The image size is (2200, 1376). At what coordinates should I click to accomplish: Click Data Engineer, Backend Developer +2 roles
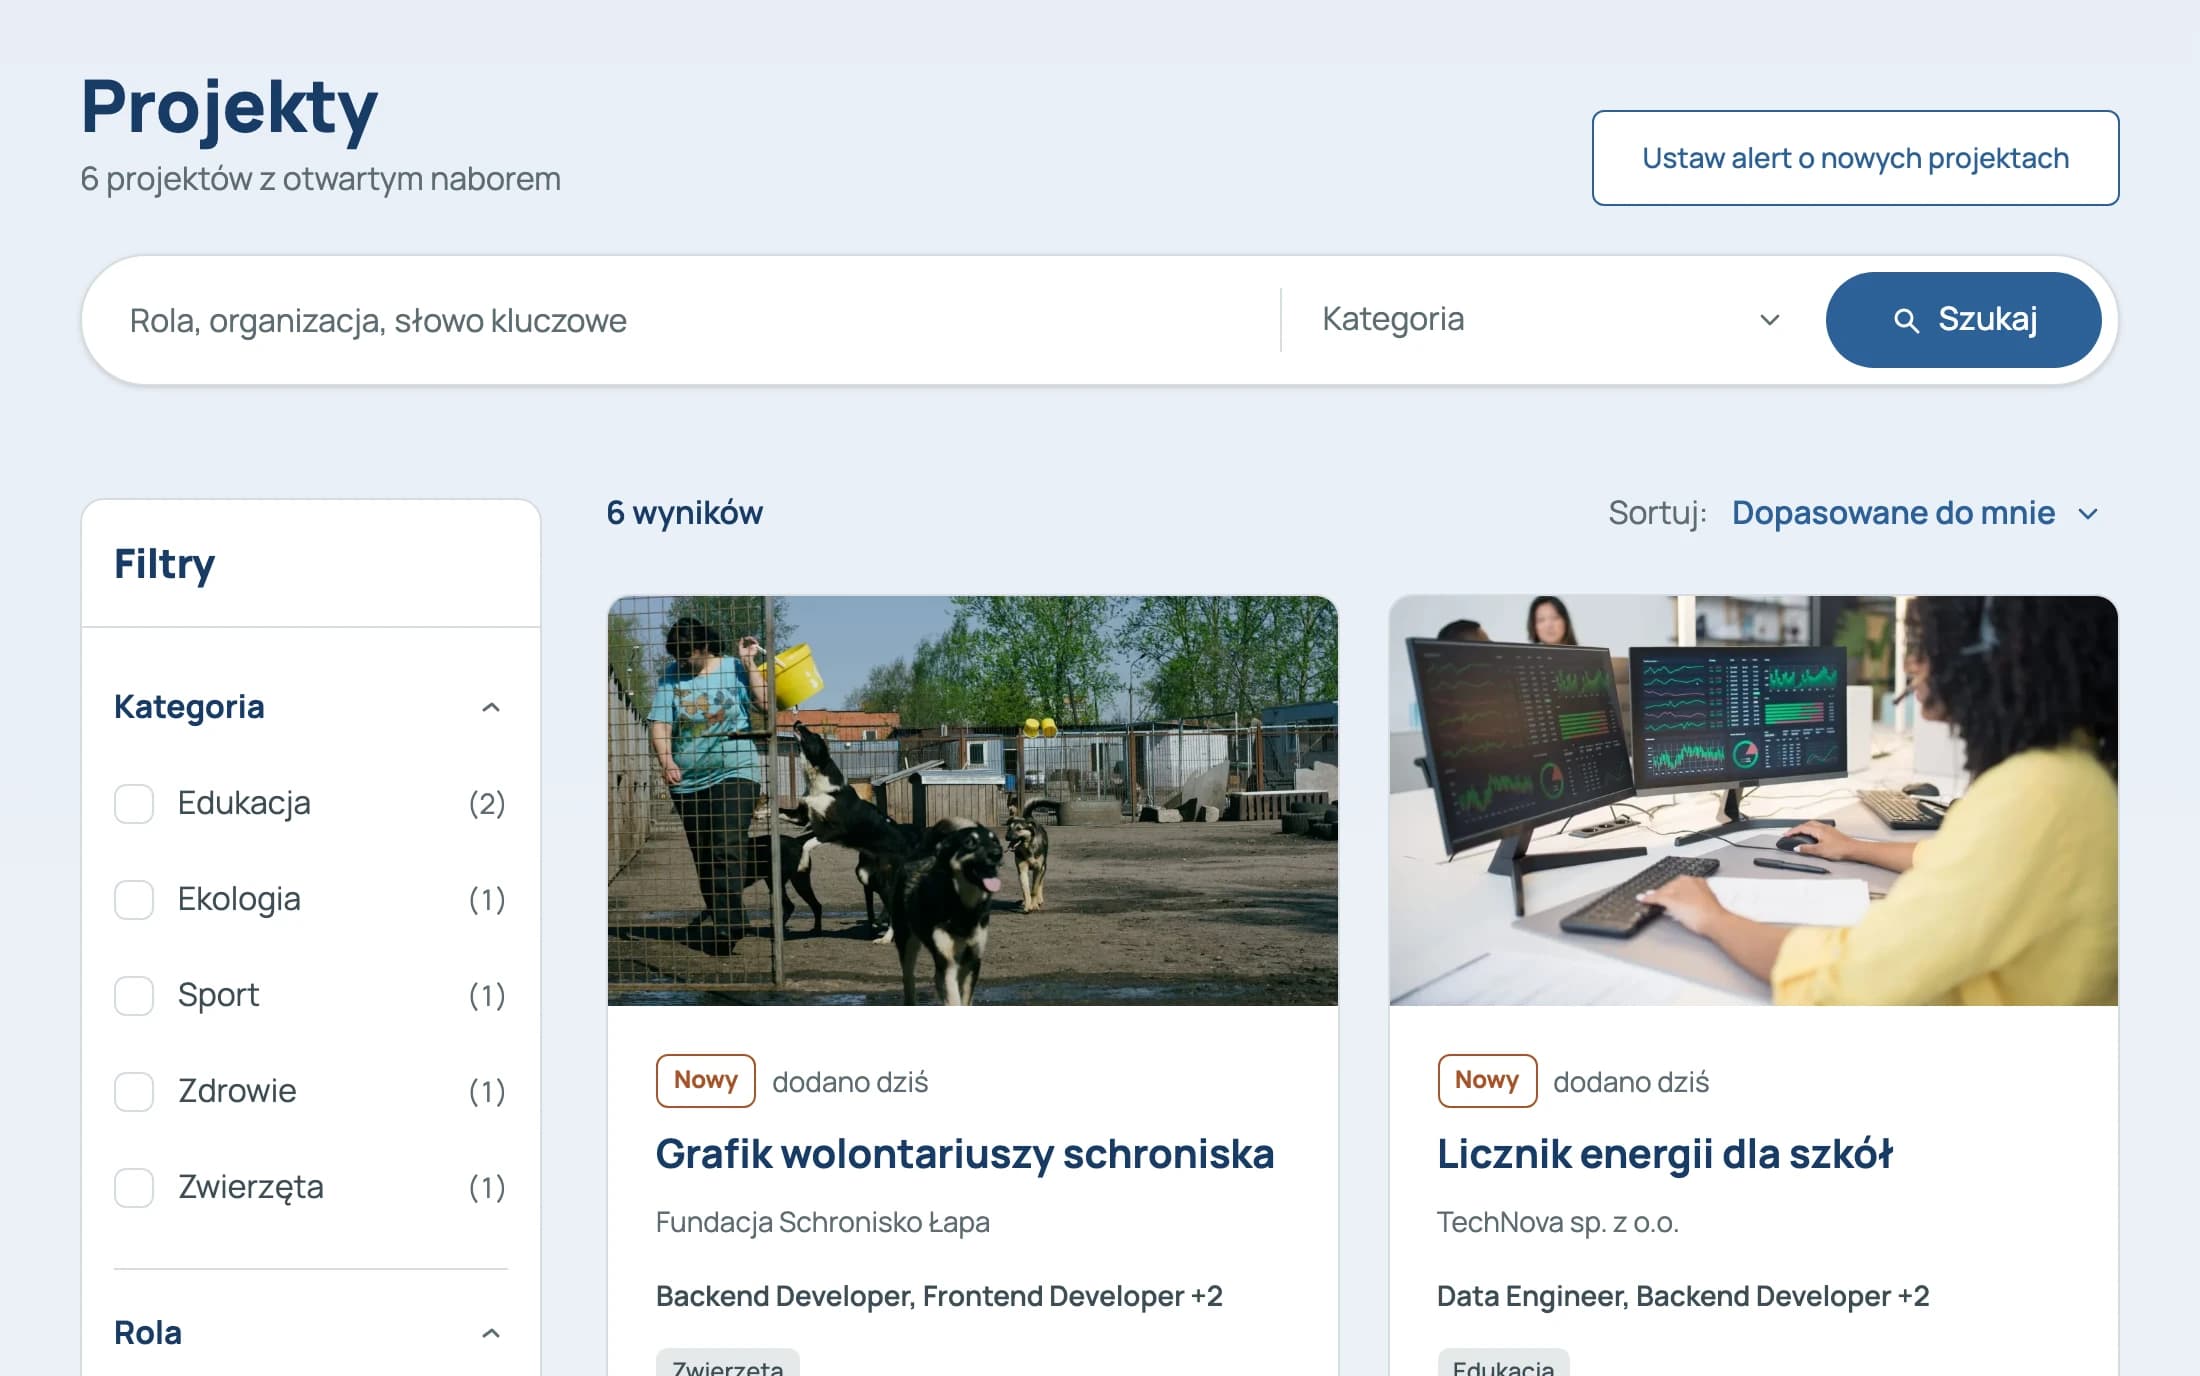click(1683, 1296)
